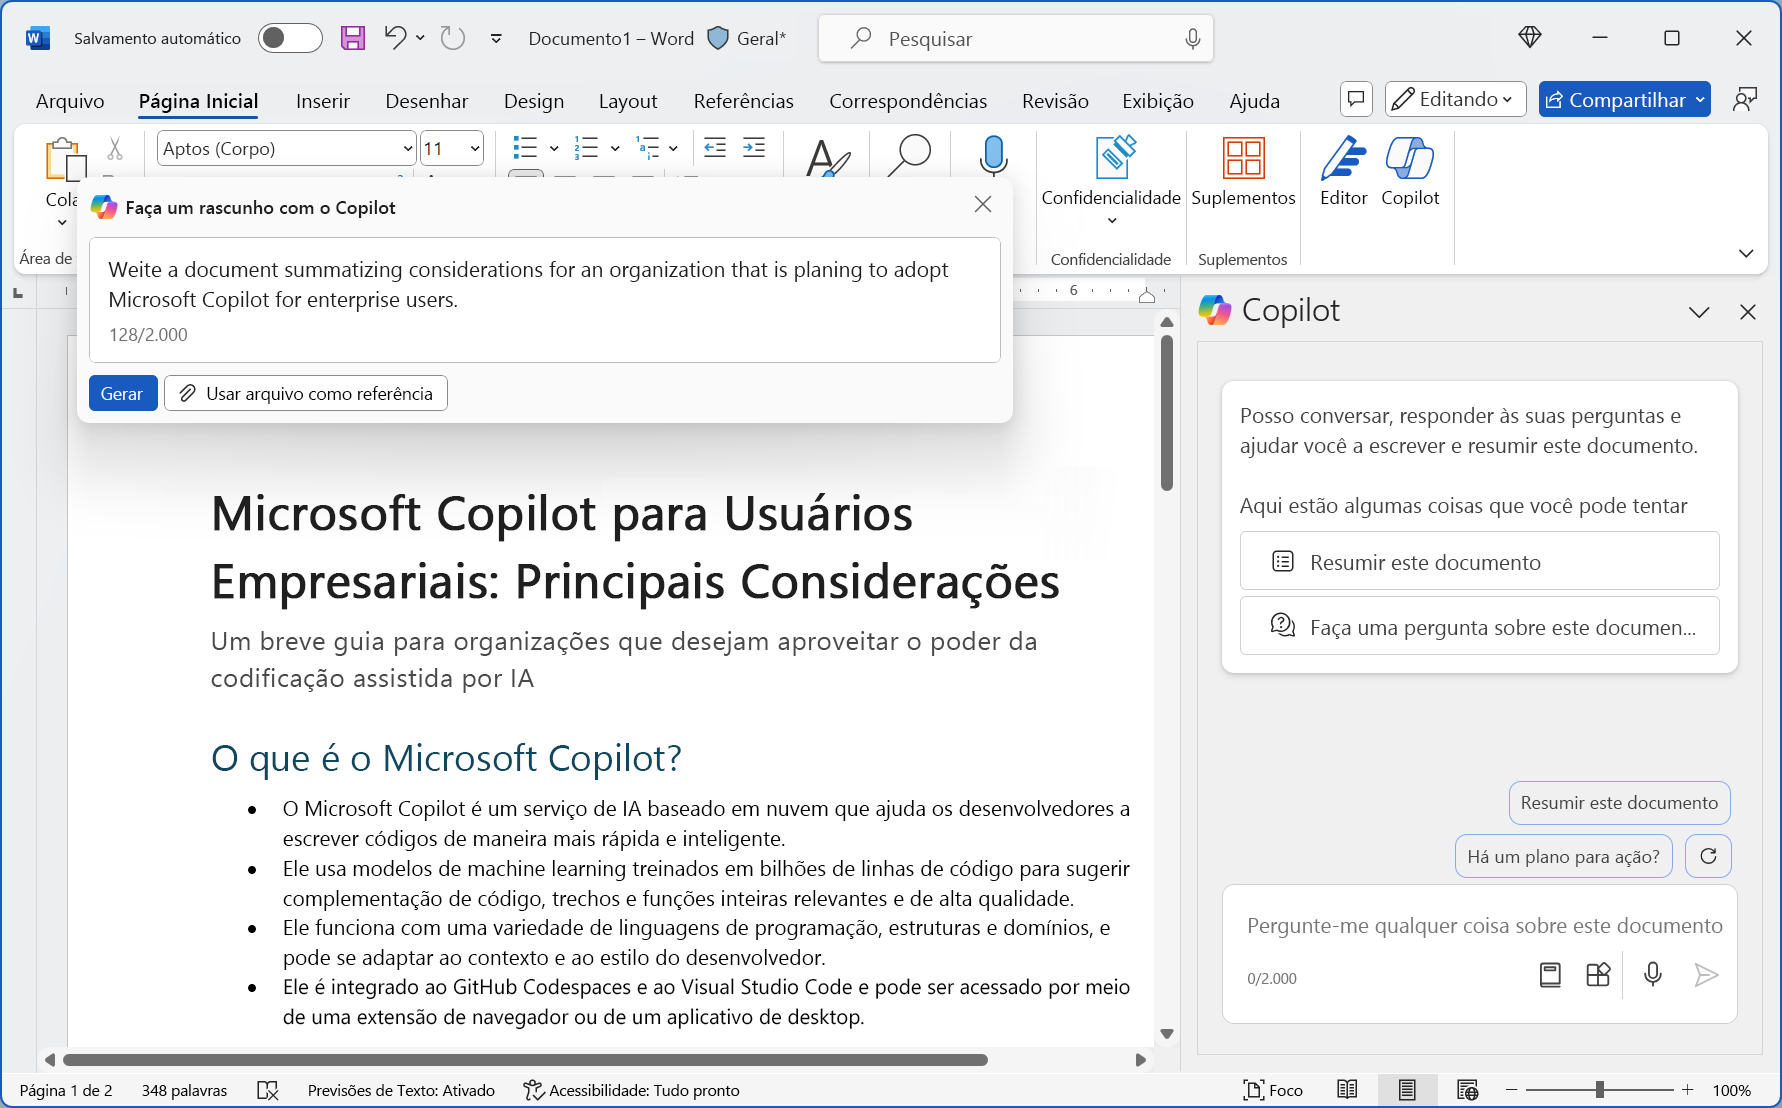1782x1108 pixels.
Task: Expand the Undo history dropdown arrow
Action: 420,38
